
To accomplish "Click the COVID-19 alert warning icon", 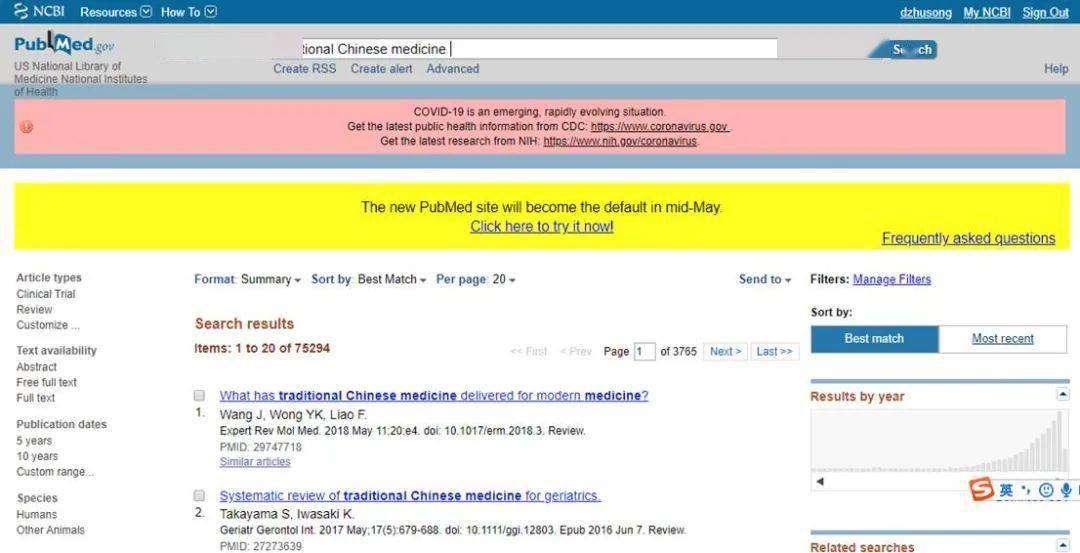I will point(26,127).
